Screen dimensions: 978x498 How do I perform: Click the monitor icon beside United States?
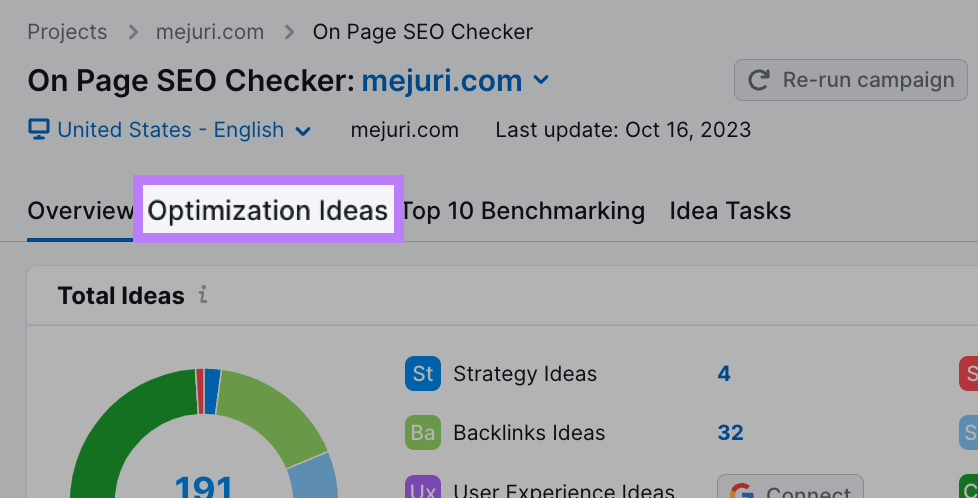click(x=39, y=130)
